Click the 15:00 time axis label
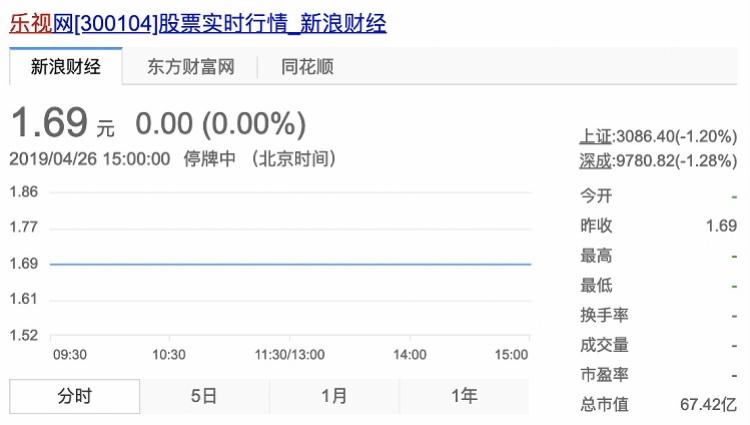The height and width of the screenshot is (425, 750). pos(511,355)
